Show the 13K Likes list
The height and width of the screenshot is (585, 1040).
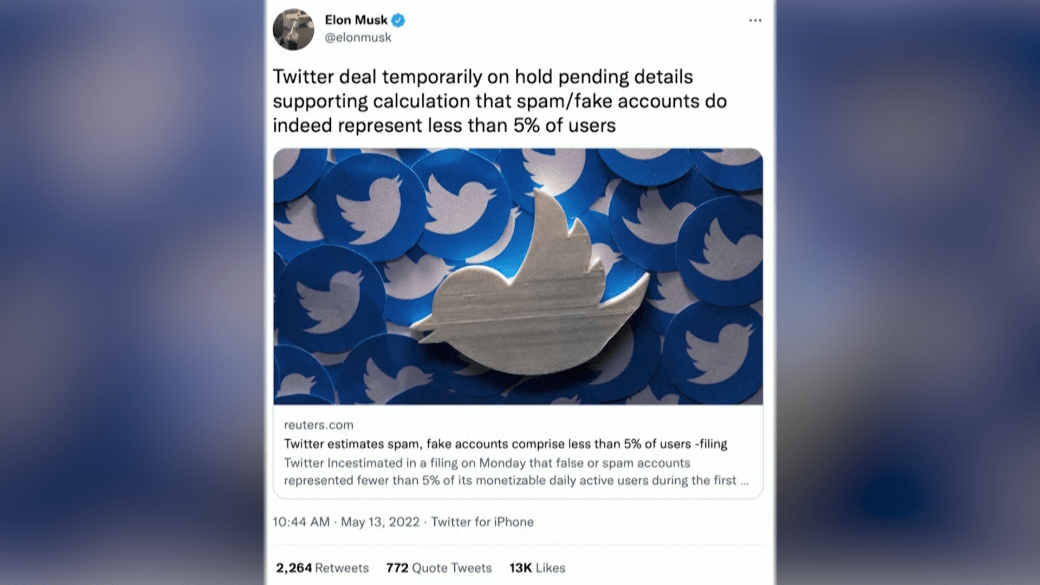pyautogui.click(x=537, y=568)
